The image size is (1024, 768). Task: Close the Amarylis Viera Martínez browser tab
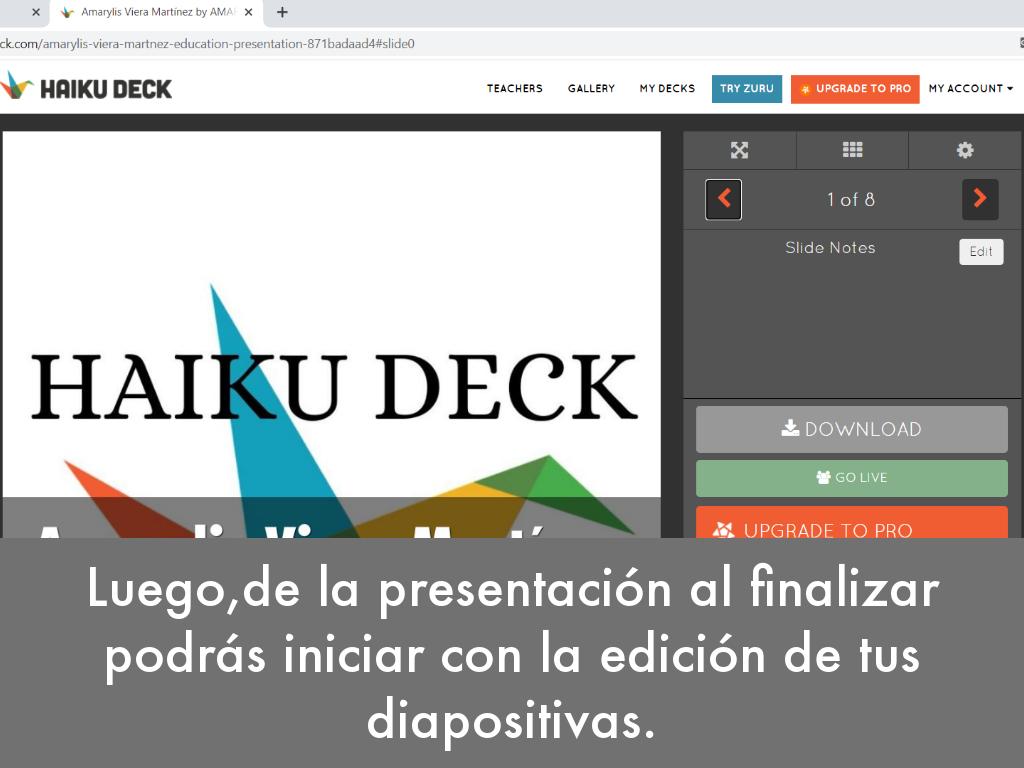(248, 13)
